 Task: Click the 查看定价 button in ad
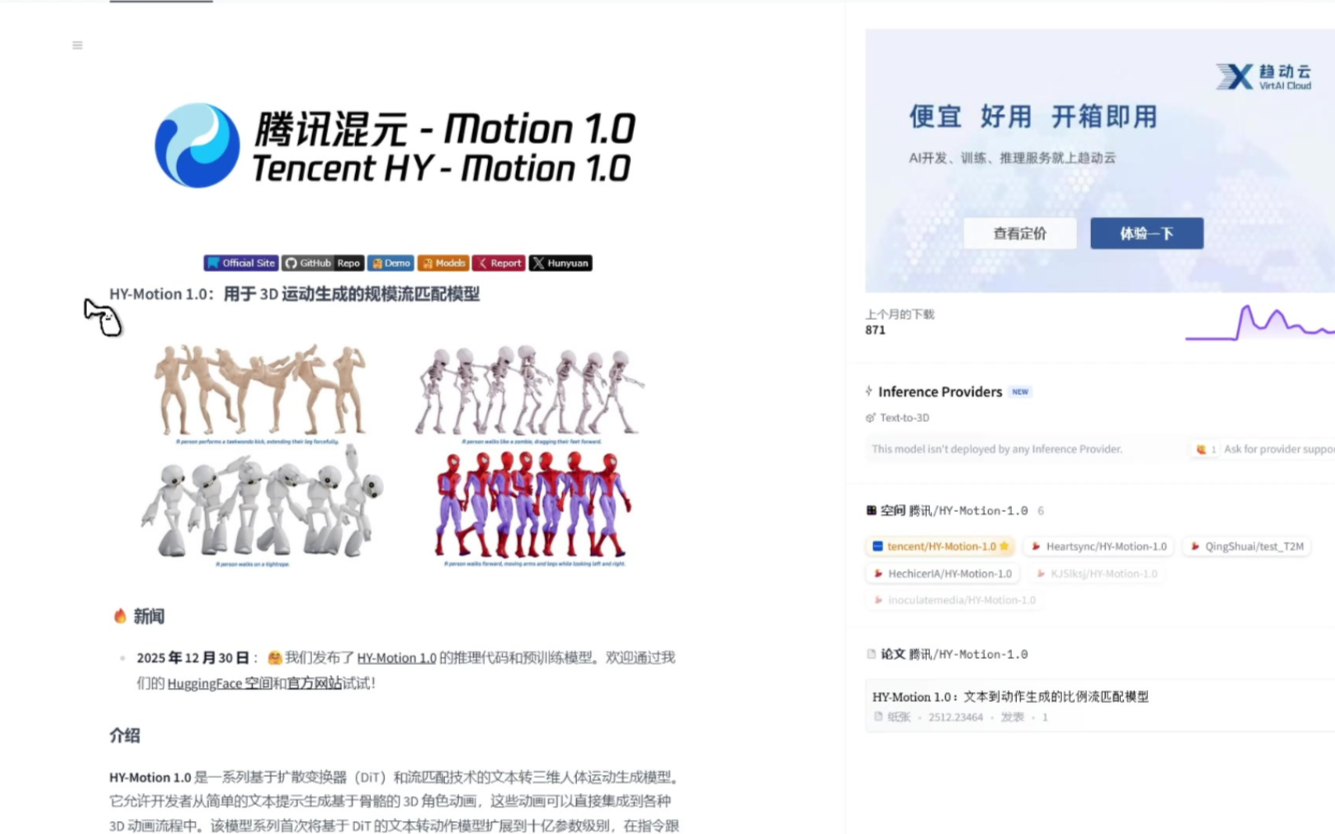[x=1020, y=233]
